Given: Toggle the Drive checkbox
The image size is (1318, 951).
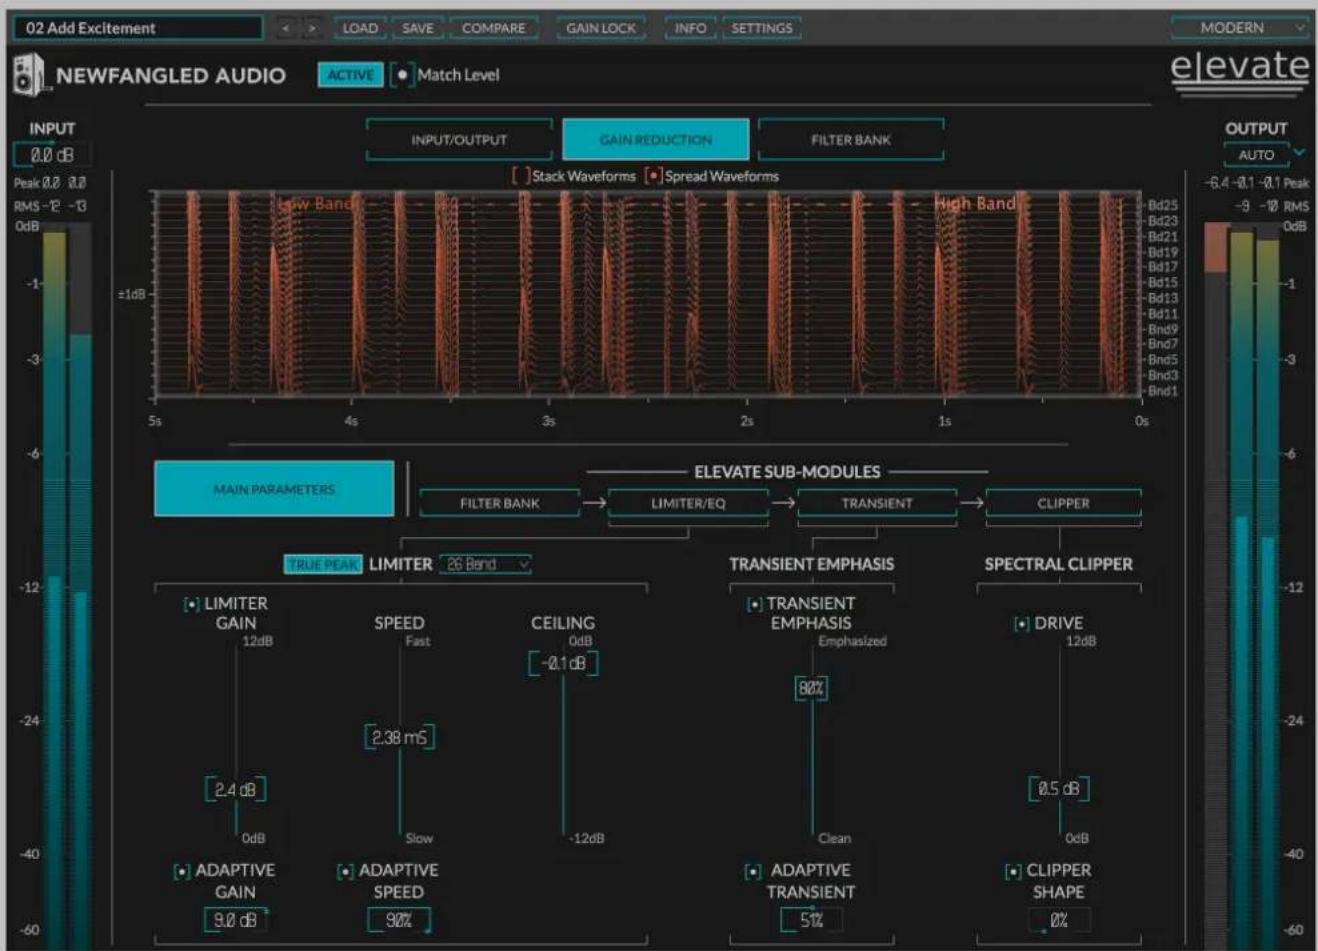Looking at the screenshot, I should tap(1022, 624).
